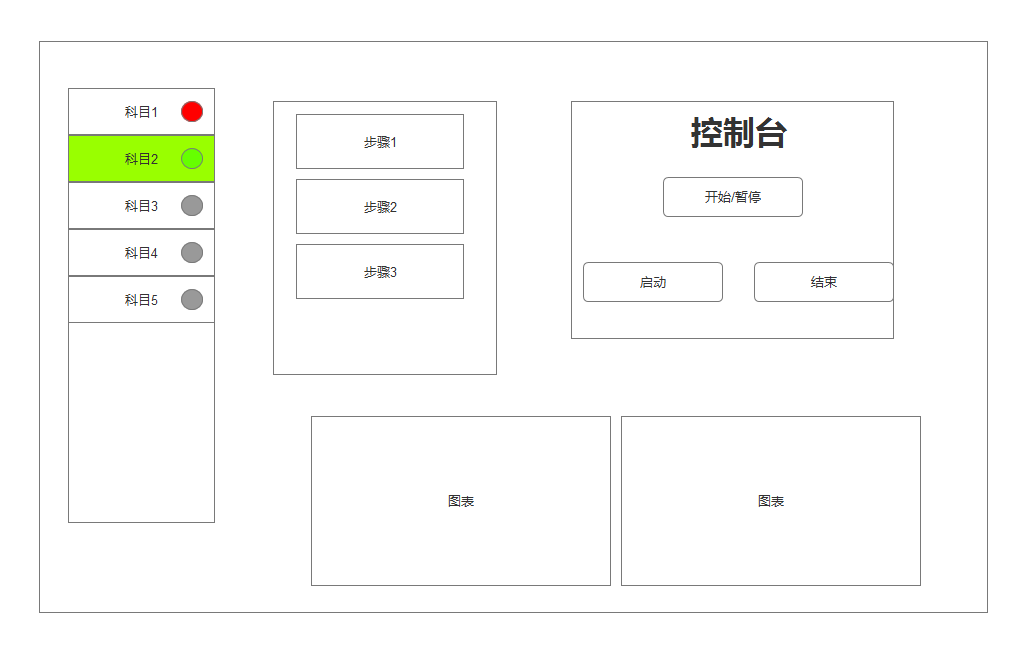Click the right 图表 chart panel
The image size is (1028, 649).
tap(771, 501)
